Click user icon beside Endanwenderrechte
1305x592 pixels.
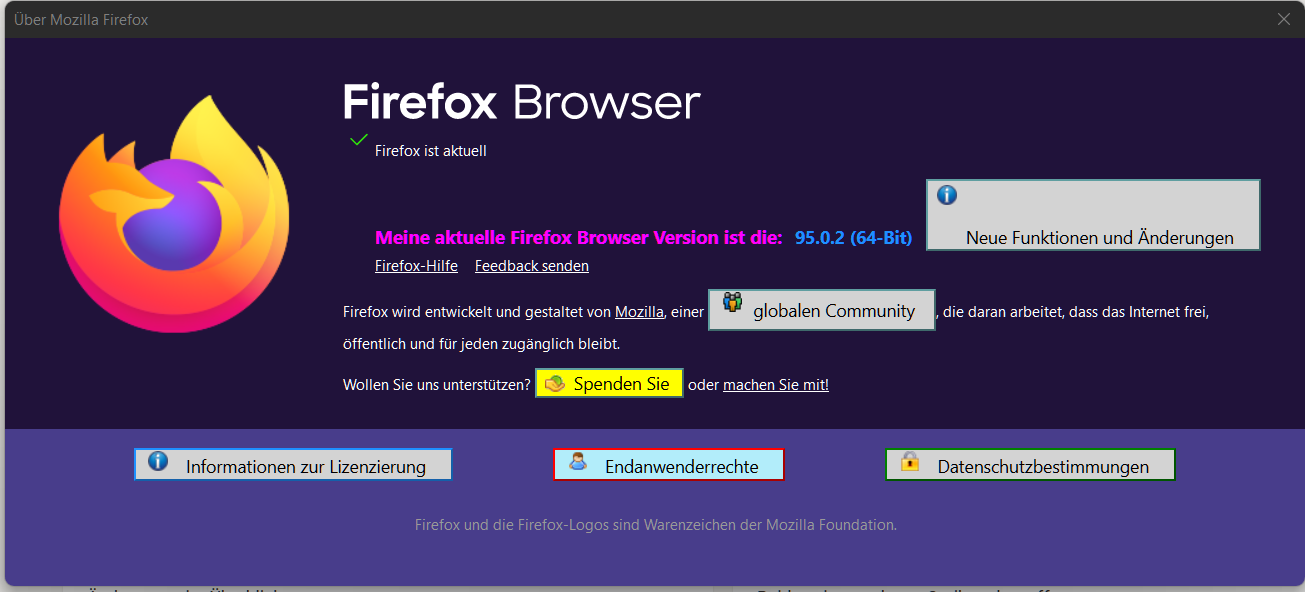[577, 461]
